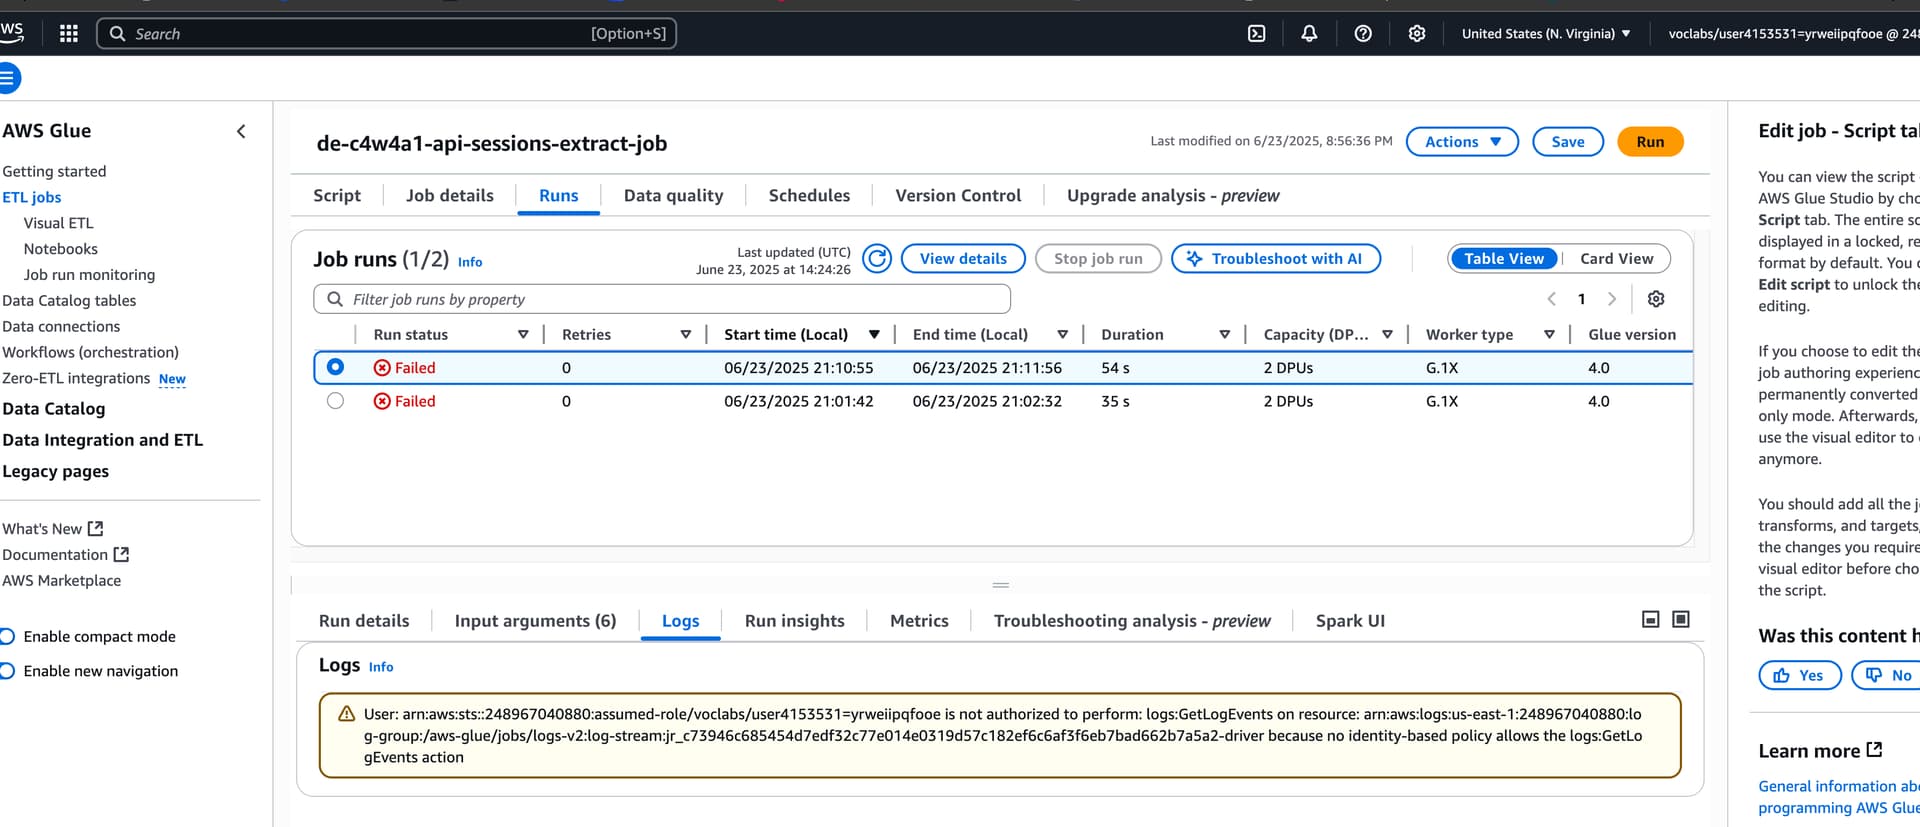Screen dimensions: 1920x827
Task: Focus Filter job runs by property field
Action: pos(662,299)
